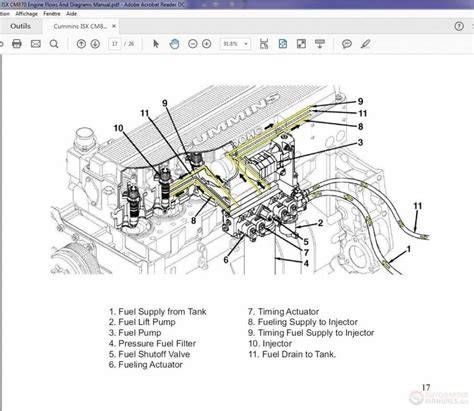
Task: Zoom in with the plus button
Action: click(207, 44)
